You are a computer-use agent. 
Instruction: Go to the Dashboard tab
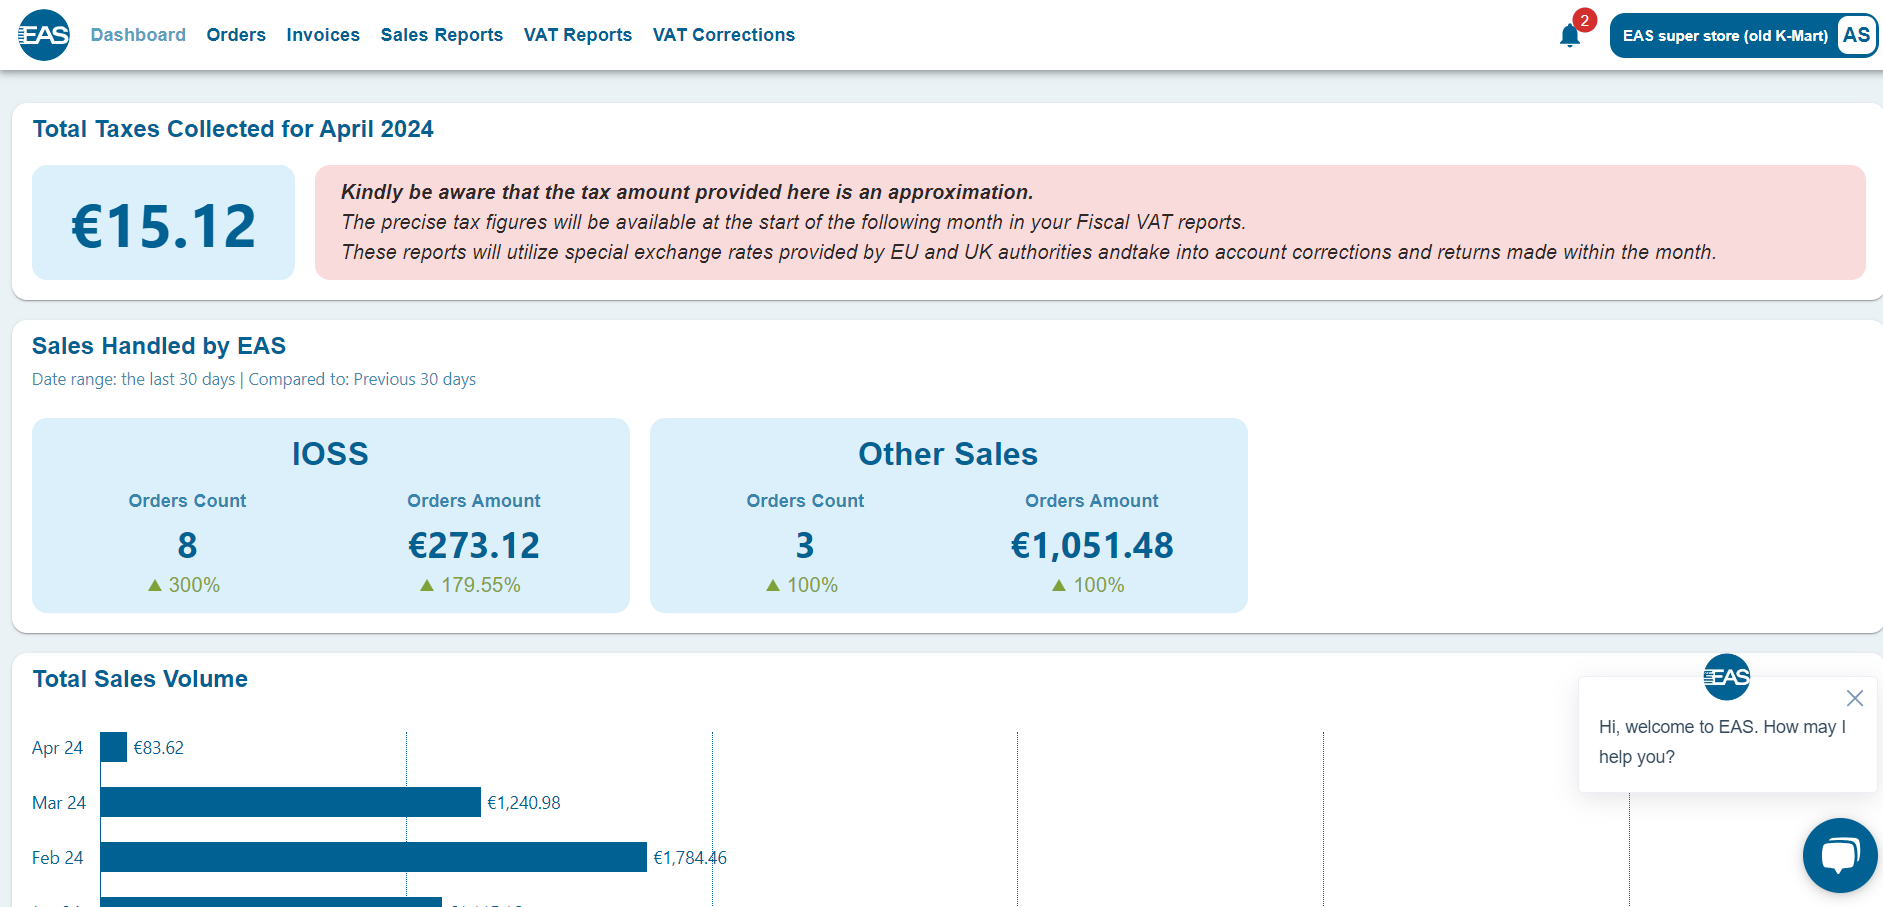click(138, 35)
